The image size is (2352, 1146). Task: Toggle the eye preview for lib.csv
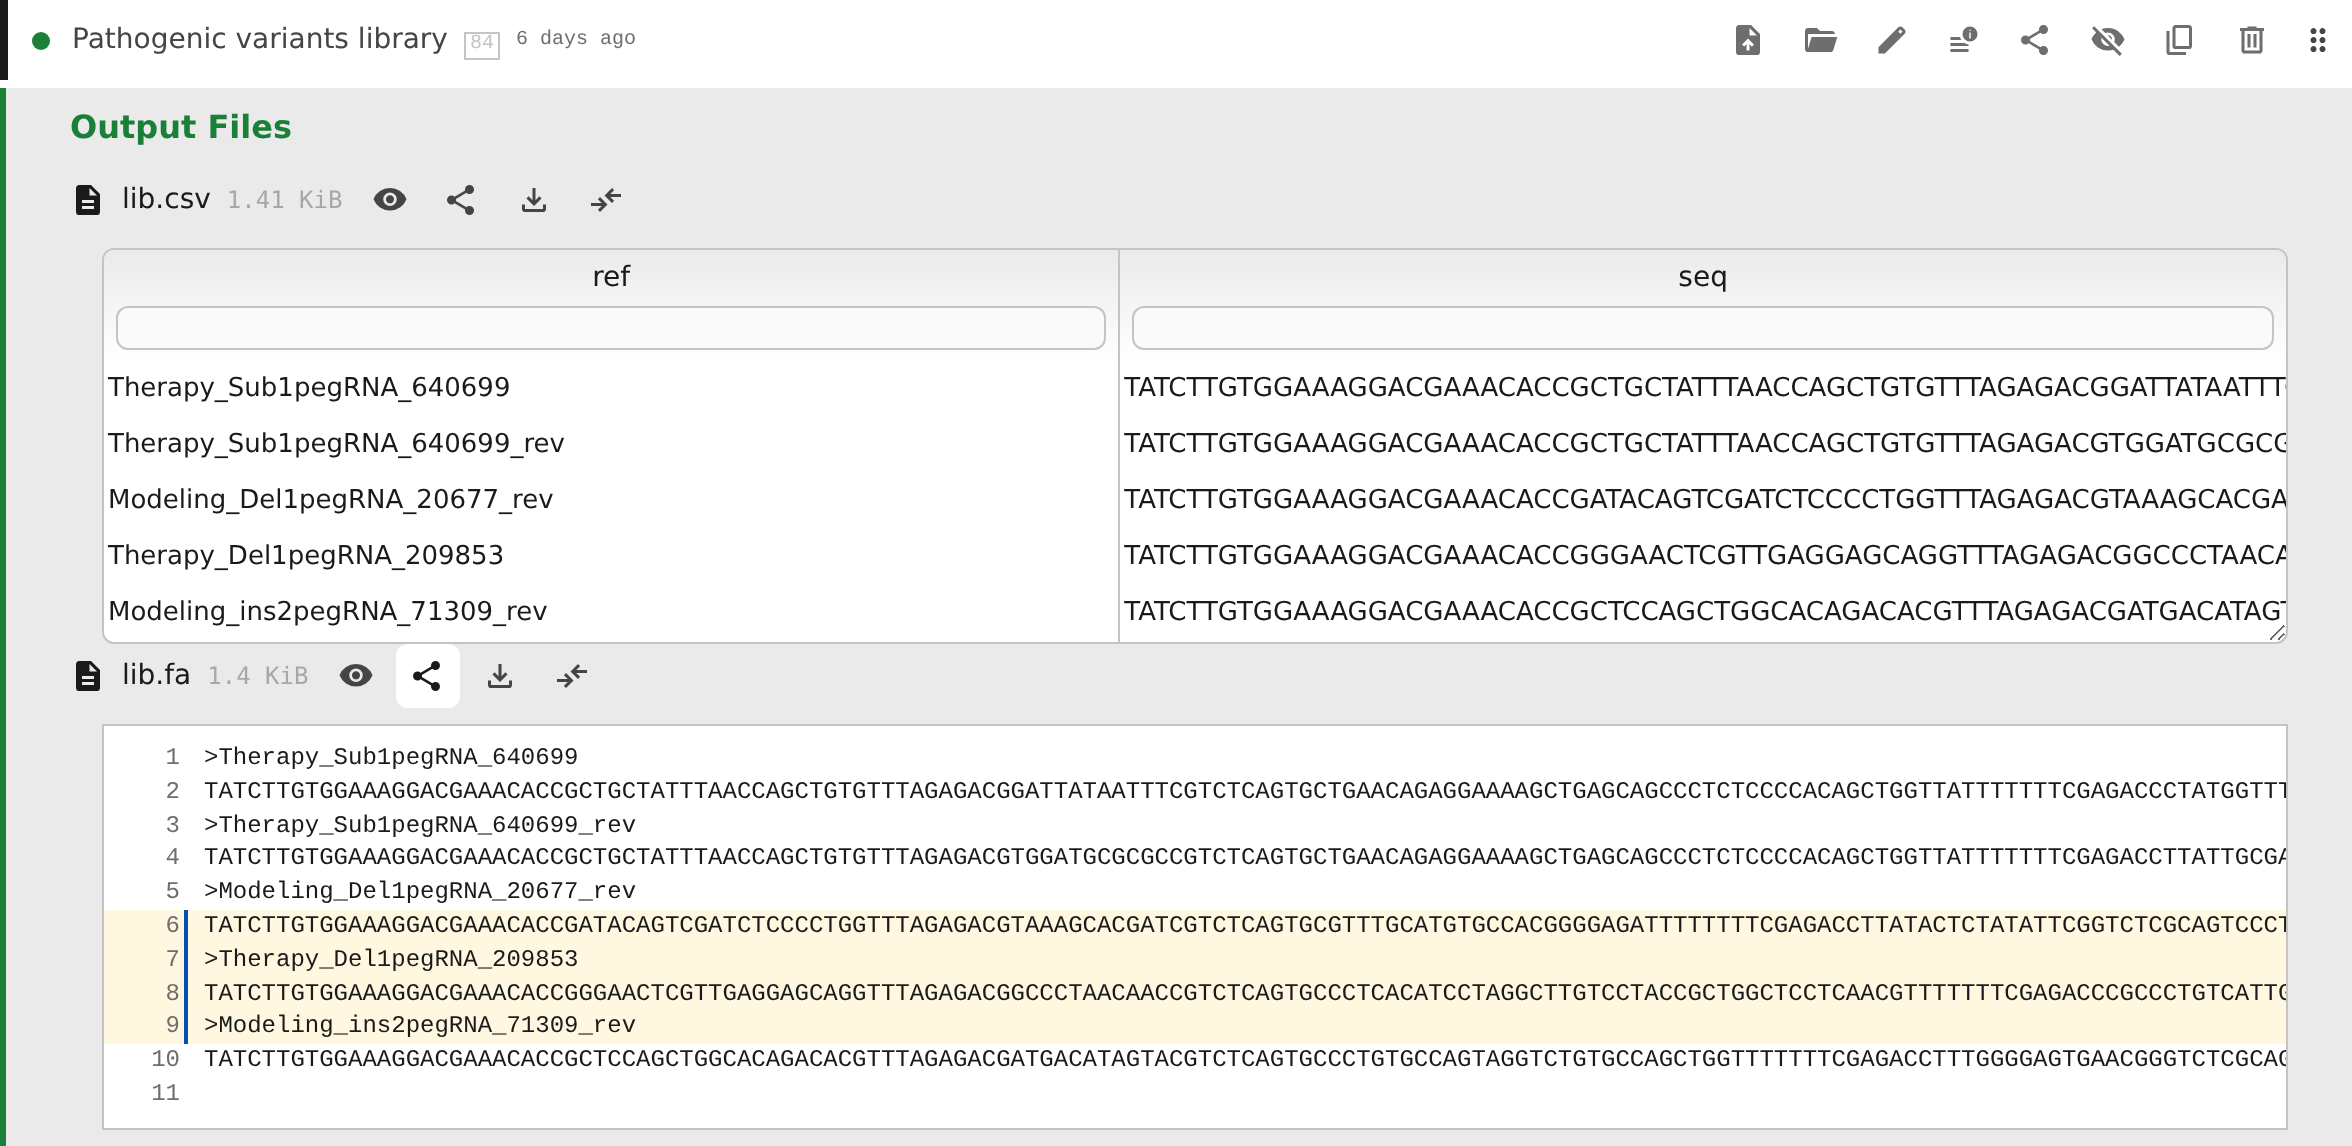(x=390, y=199)
